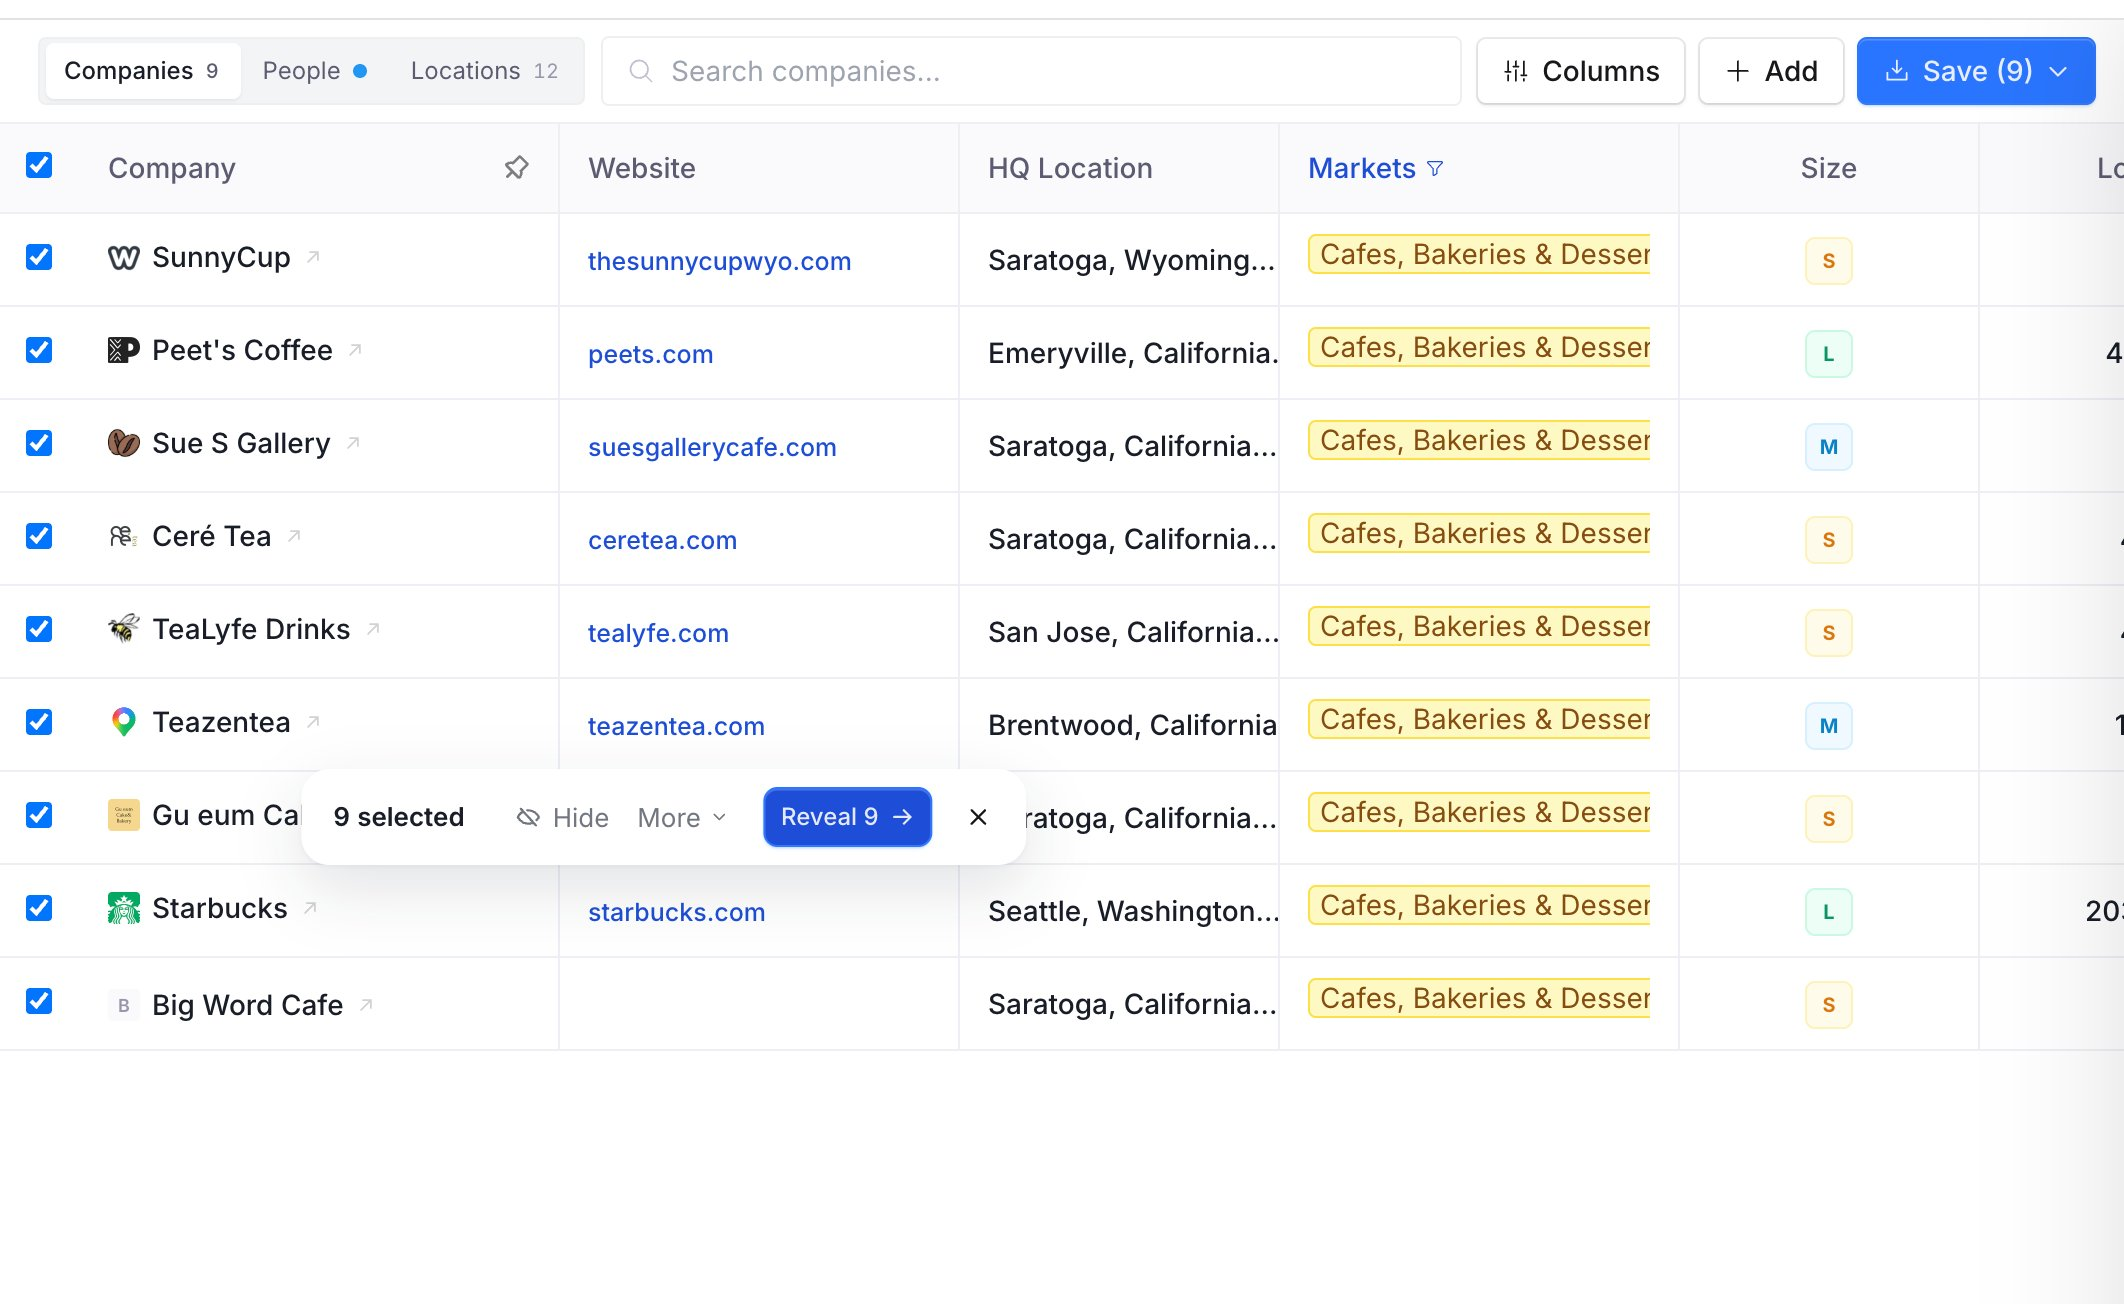Viewport: 2124px width, 1304px height.
Task: Open the Columns settings
Action: [x=1581, y=71]
